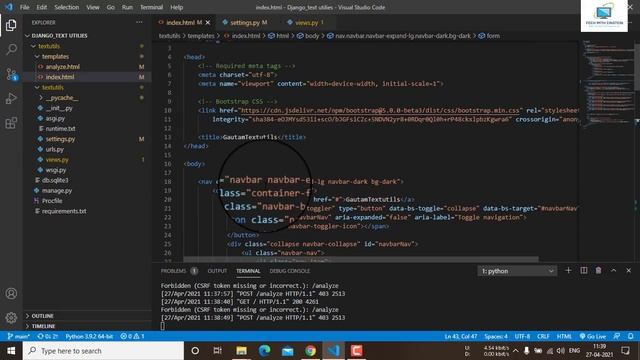Switch to the Output panel tab

217,271
